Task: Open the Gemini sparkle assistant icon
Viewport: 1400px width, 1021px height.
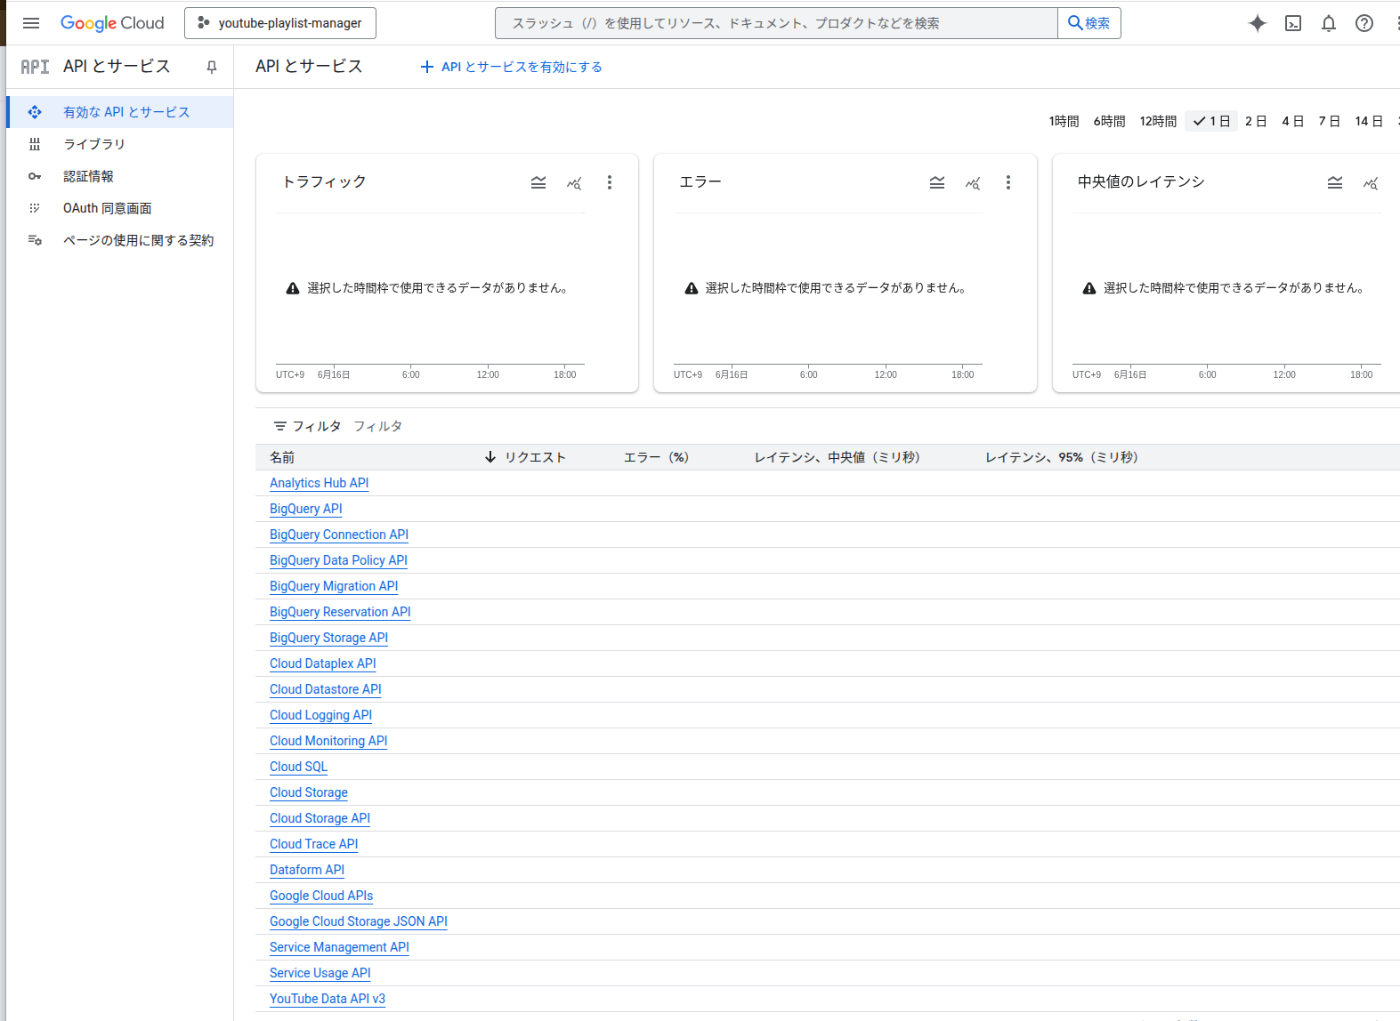Action: point(1257,23)
